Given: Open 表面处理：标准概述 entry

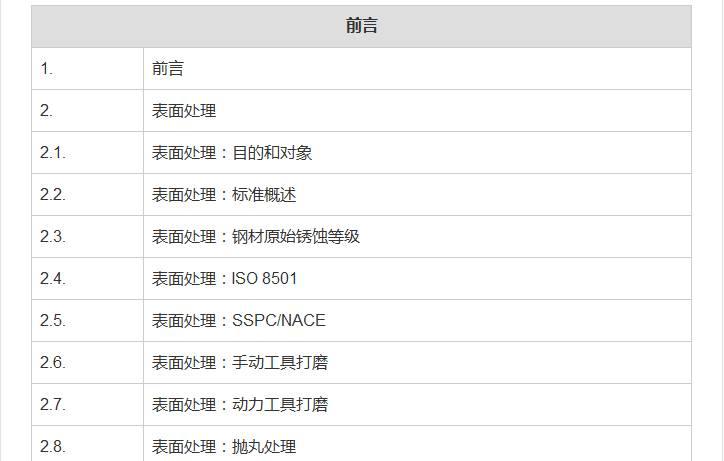Looking at the screenshot, I should pos(224,195).
